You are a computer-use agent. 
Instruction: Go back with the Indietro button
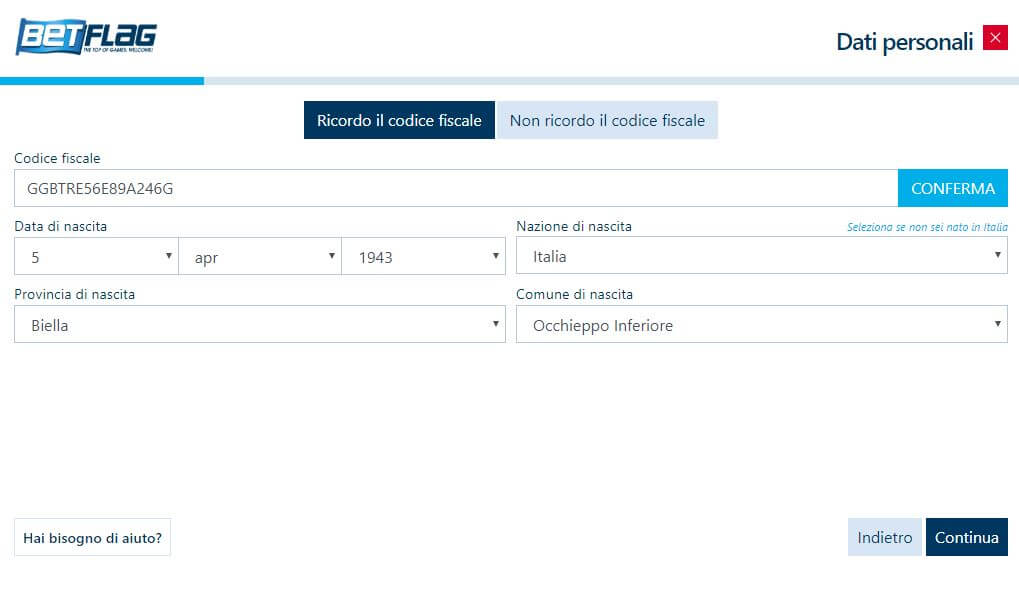(884, 537)
